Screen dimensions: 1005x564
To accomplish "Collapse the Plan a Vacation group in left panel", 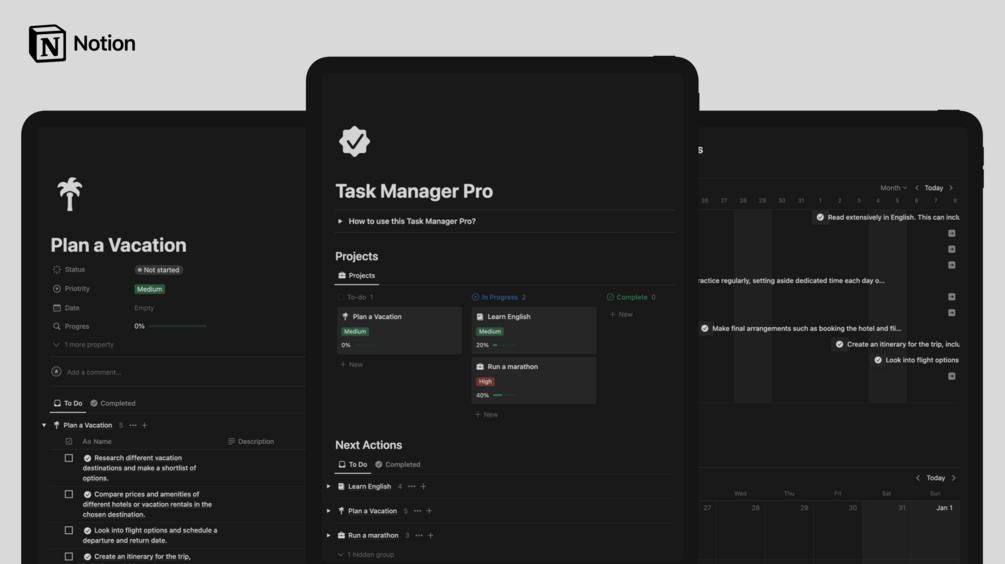I will (x=44, y=425).
